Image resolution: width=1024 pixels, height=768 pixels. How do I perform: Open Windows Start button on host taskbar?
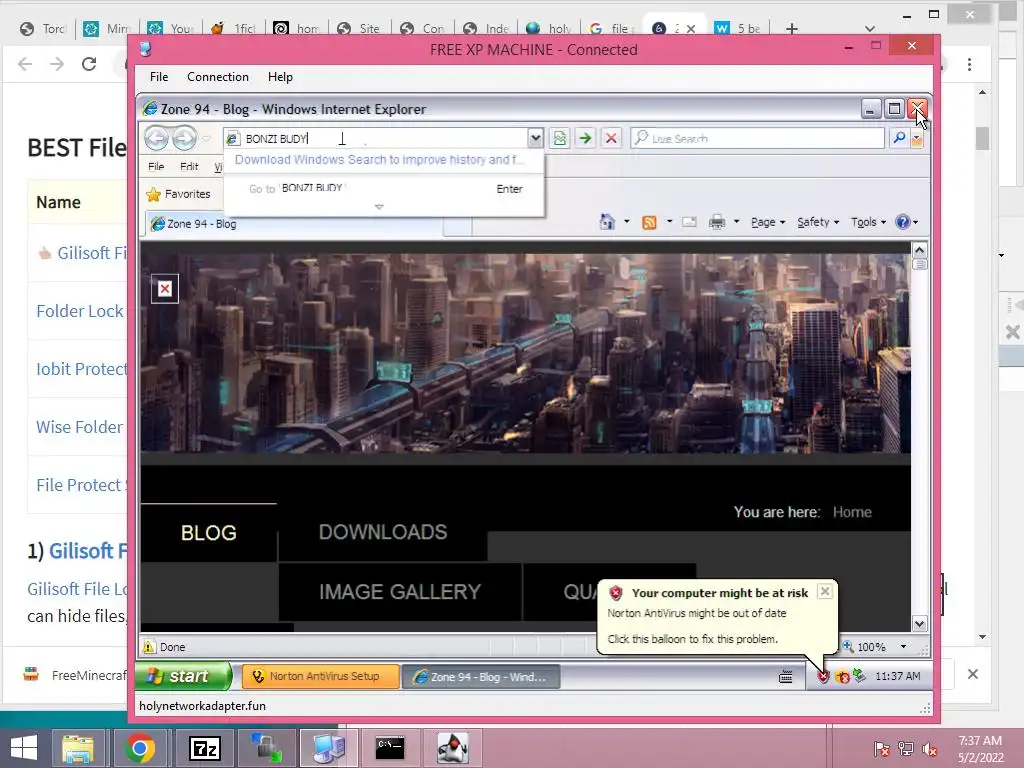click(24, 748)
